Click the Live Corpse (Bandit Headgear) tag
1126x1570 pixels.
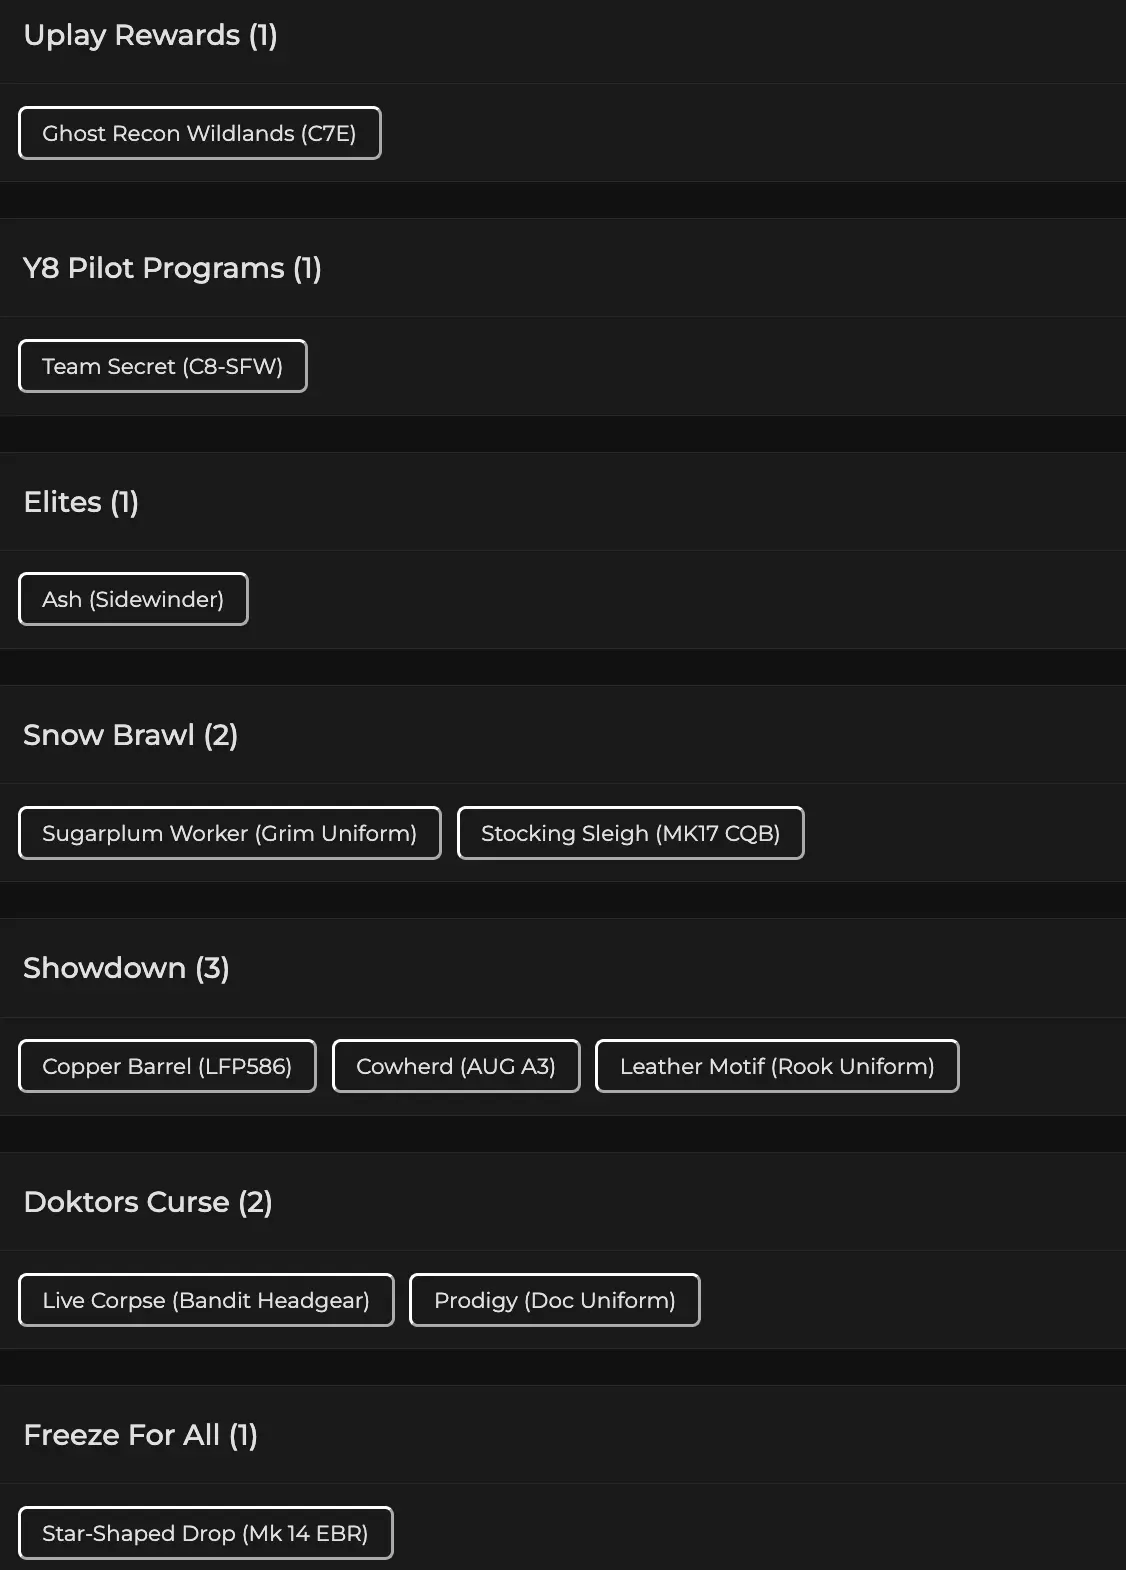tap(206, 1300)
